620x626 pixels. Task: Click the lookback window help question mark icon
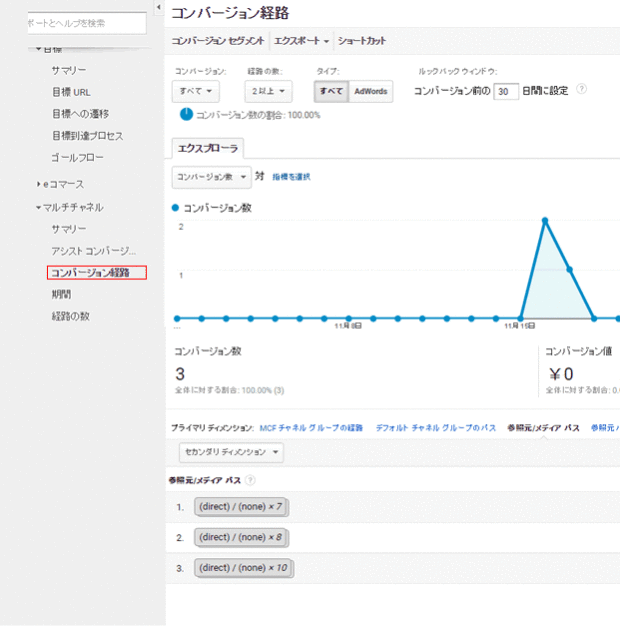(582, 90)
